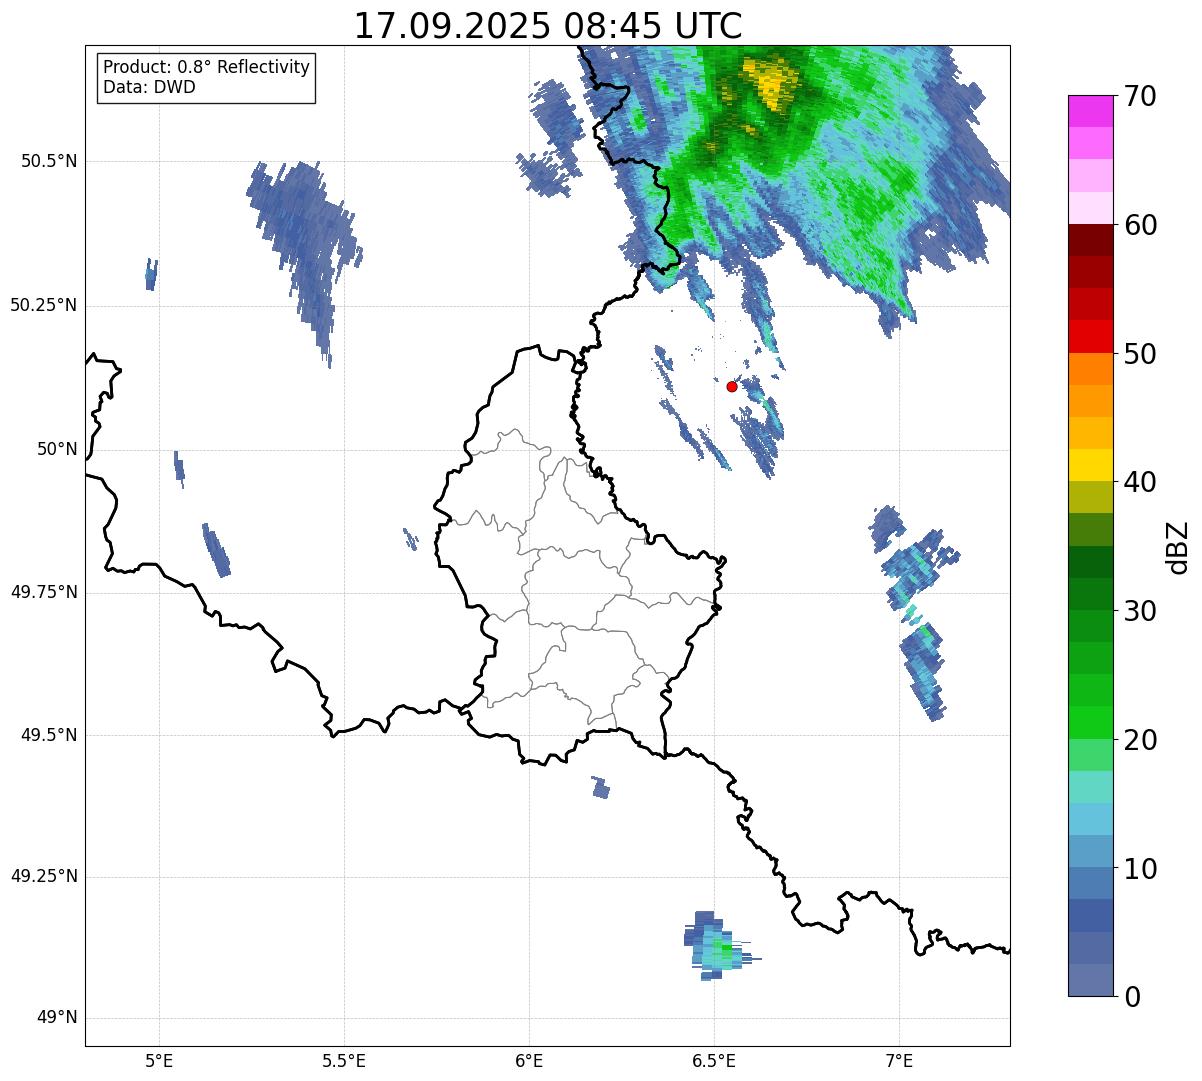Viewport: 1202px width, 1081px height.
Task: Click the colorbar 10 tick label
Action: [1140, 870]
